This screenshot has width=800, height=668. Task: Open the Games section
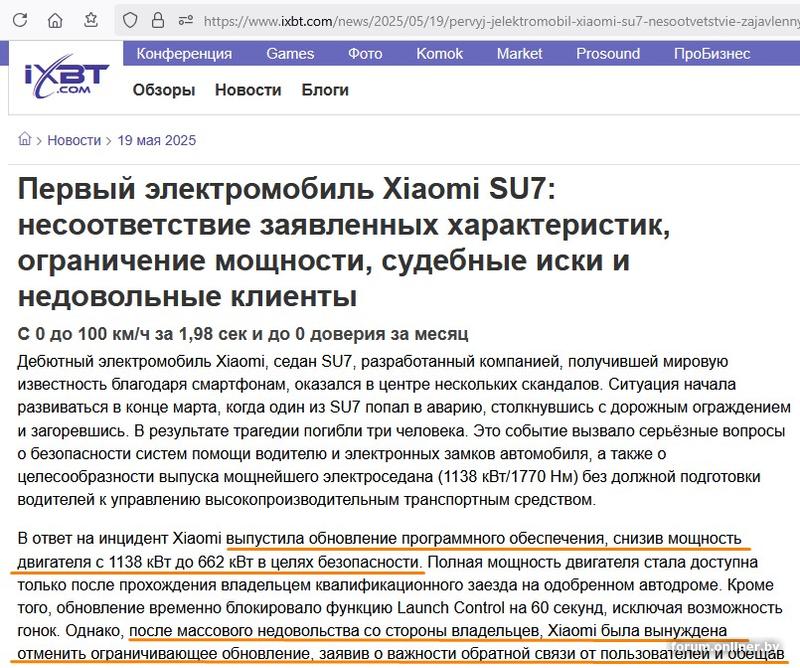tap(290, 54)
